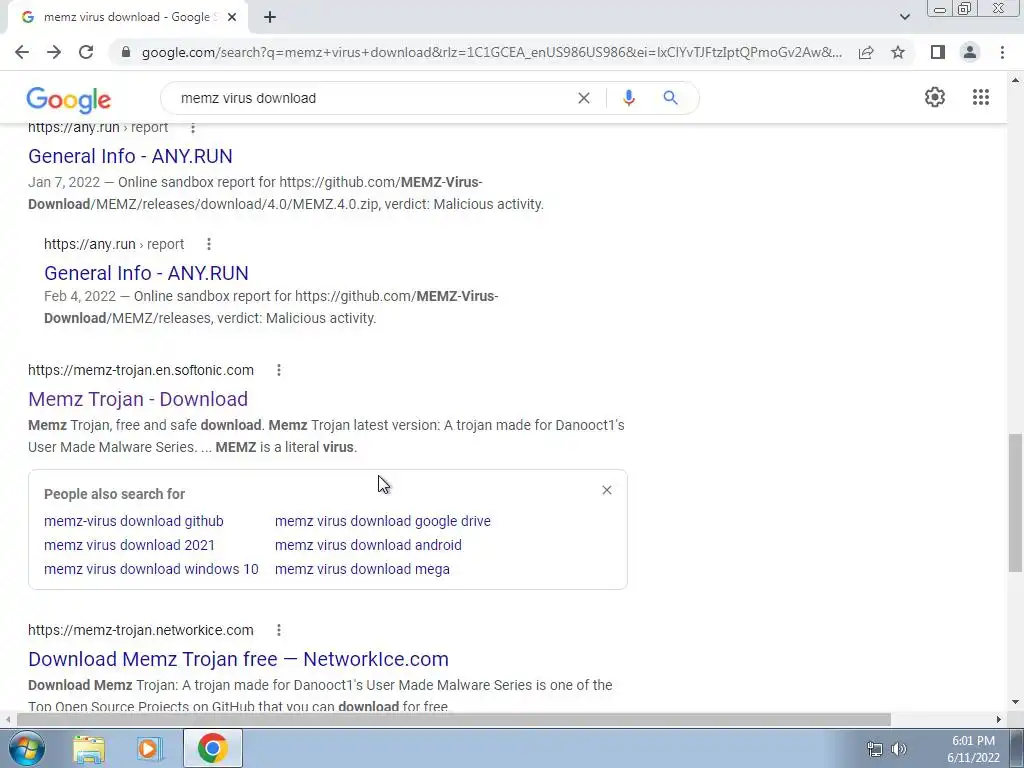Screen dimensions: 1024x768
Task: Click the https://memz-trojan.en.softonic.com URL text
Action: tap(141, 370)
